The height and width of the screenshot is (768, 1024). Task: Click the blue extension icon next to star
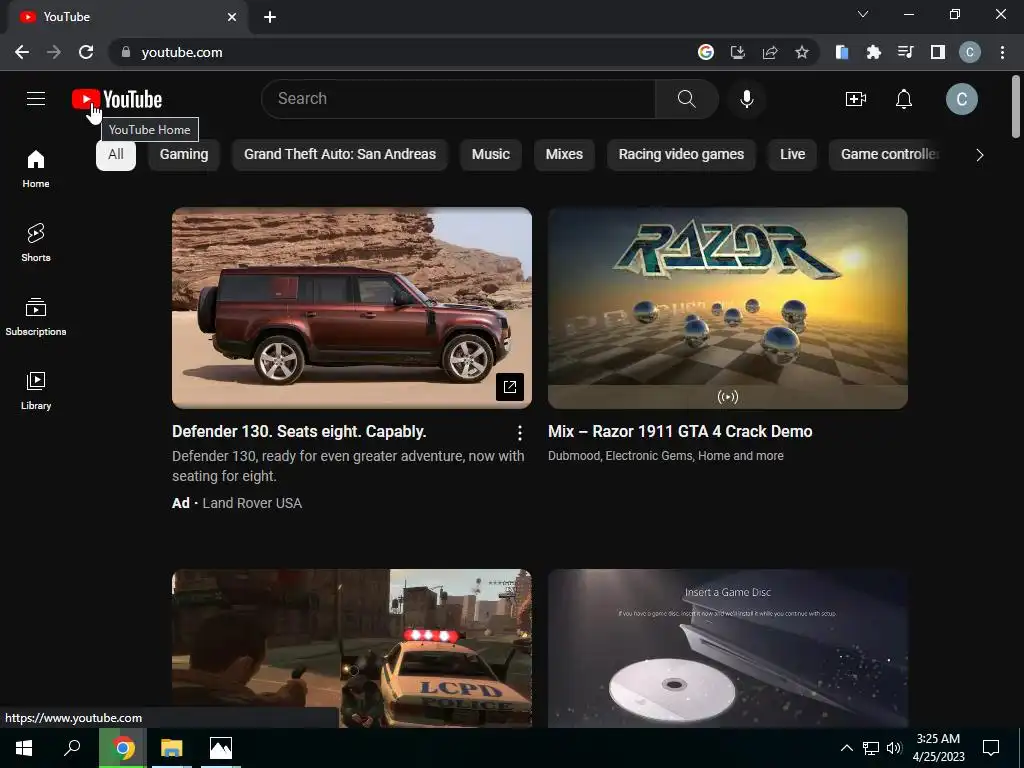coord(842,52)
